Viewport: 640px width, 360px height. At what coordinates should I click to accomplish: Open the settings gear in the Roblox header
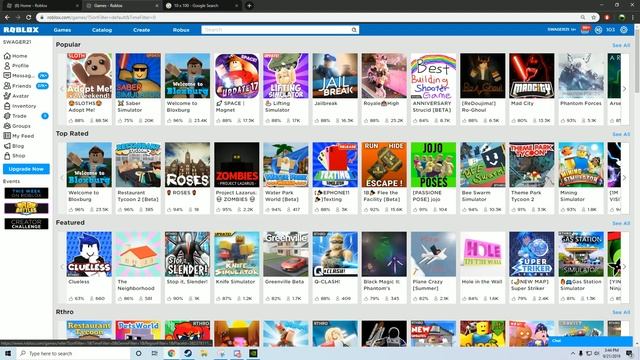[x=624, y=30]
